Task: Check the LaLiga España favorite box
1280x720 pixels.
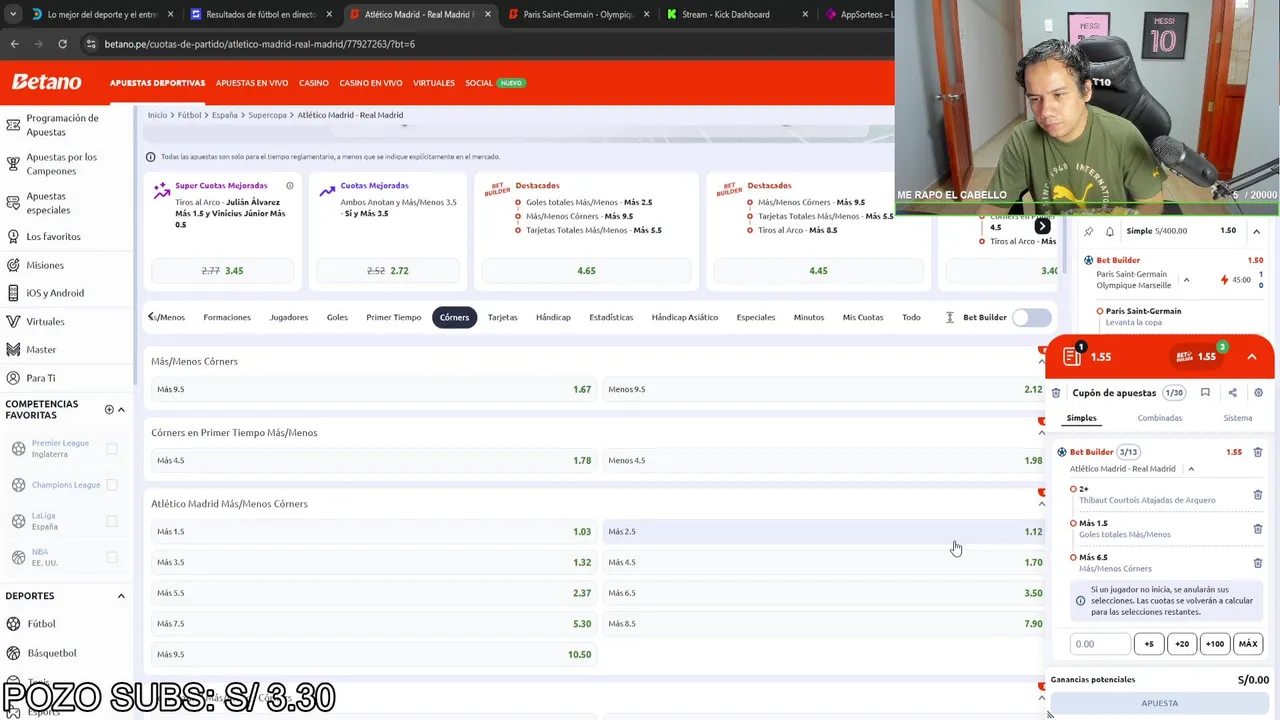Action: click(x=112, y=521)
